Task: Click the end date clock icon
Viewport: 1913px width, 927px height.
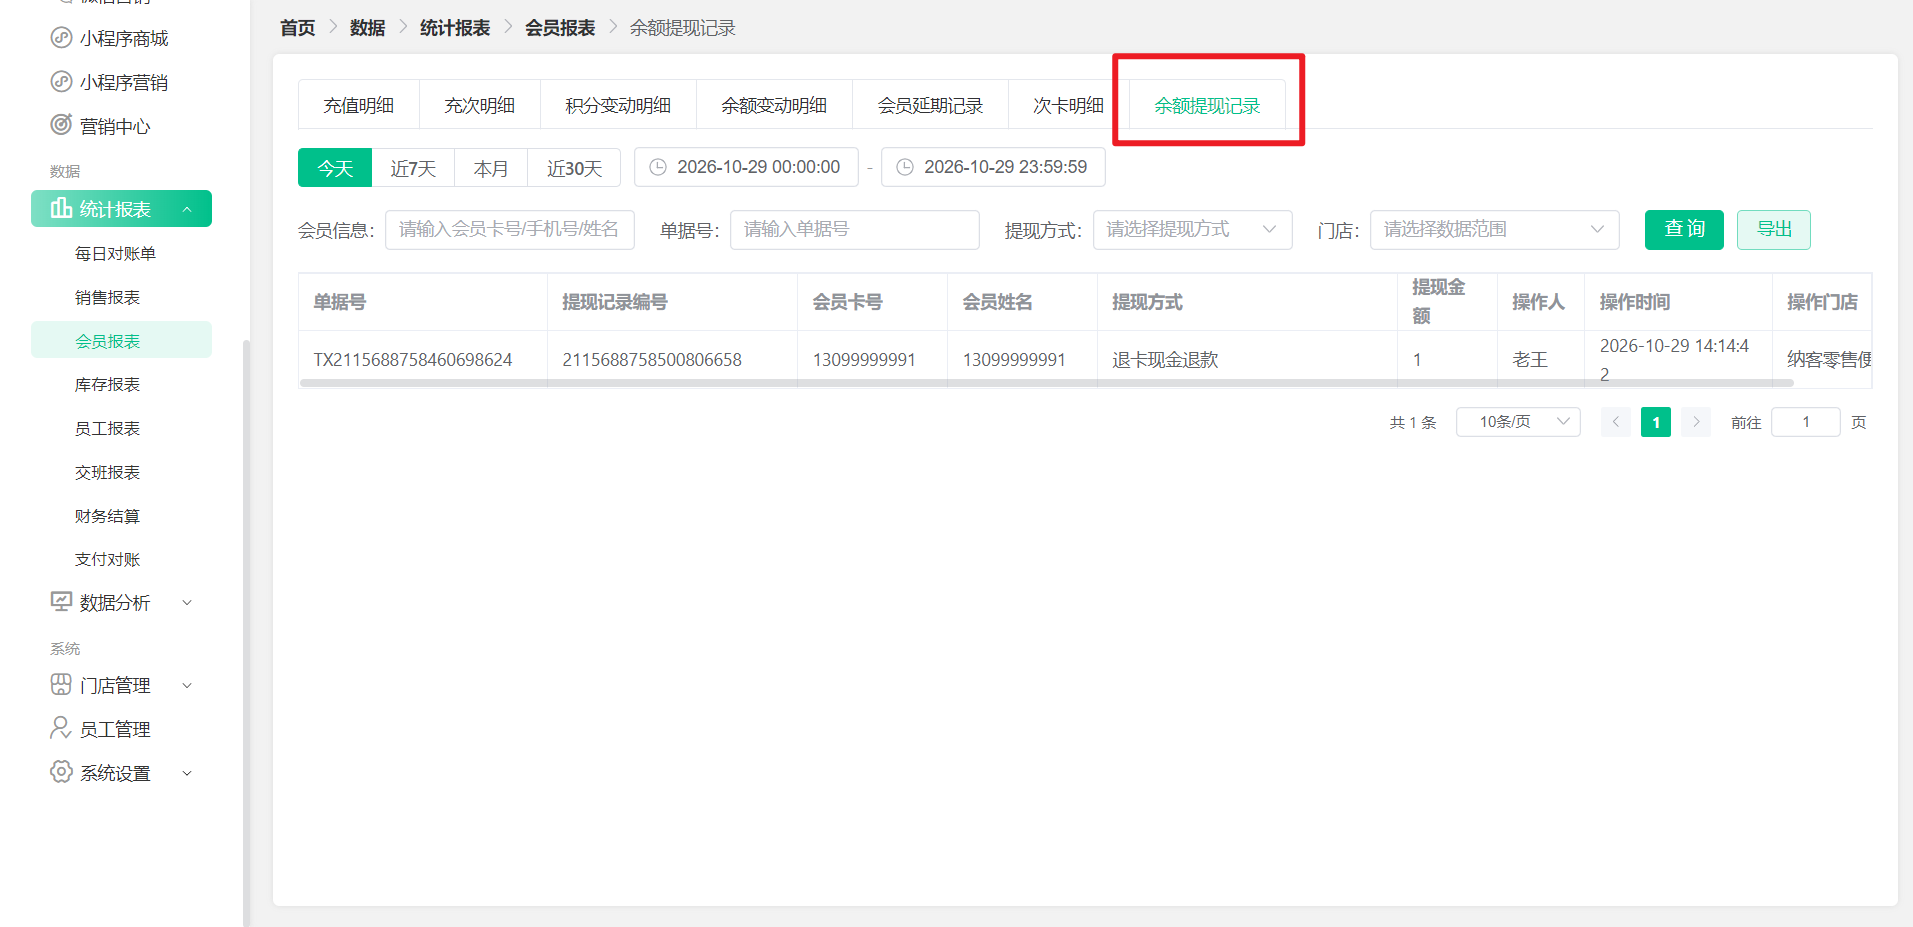Action: pyautogui.click(x=905, y=167)
